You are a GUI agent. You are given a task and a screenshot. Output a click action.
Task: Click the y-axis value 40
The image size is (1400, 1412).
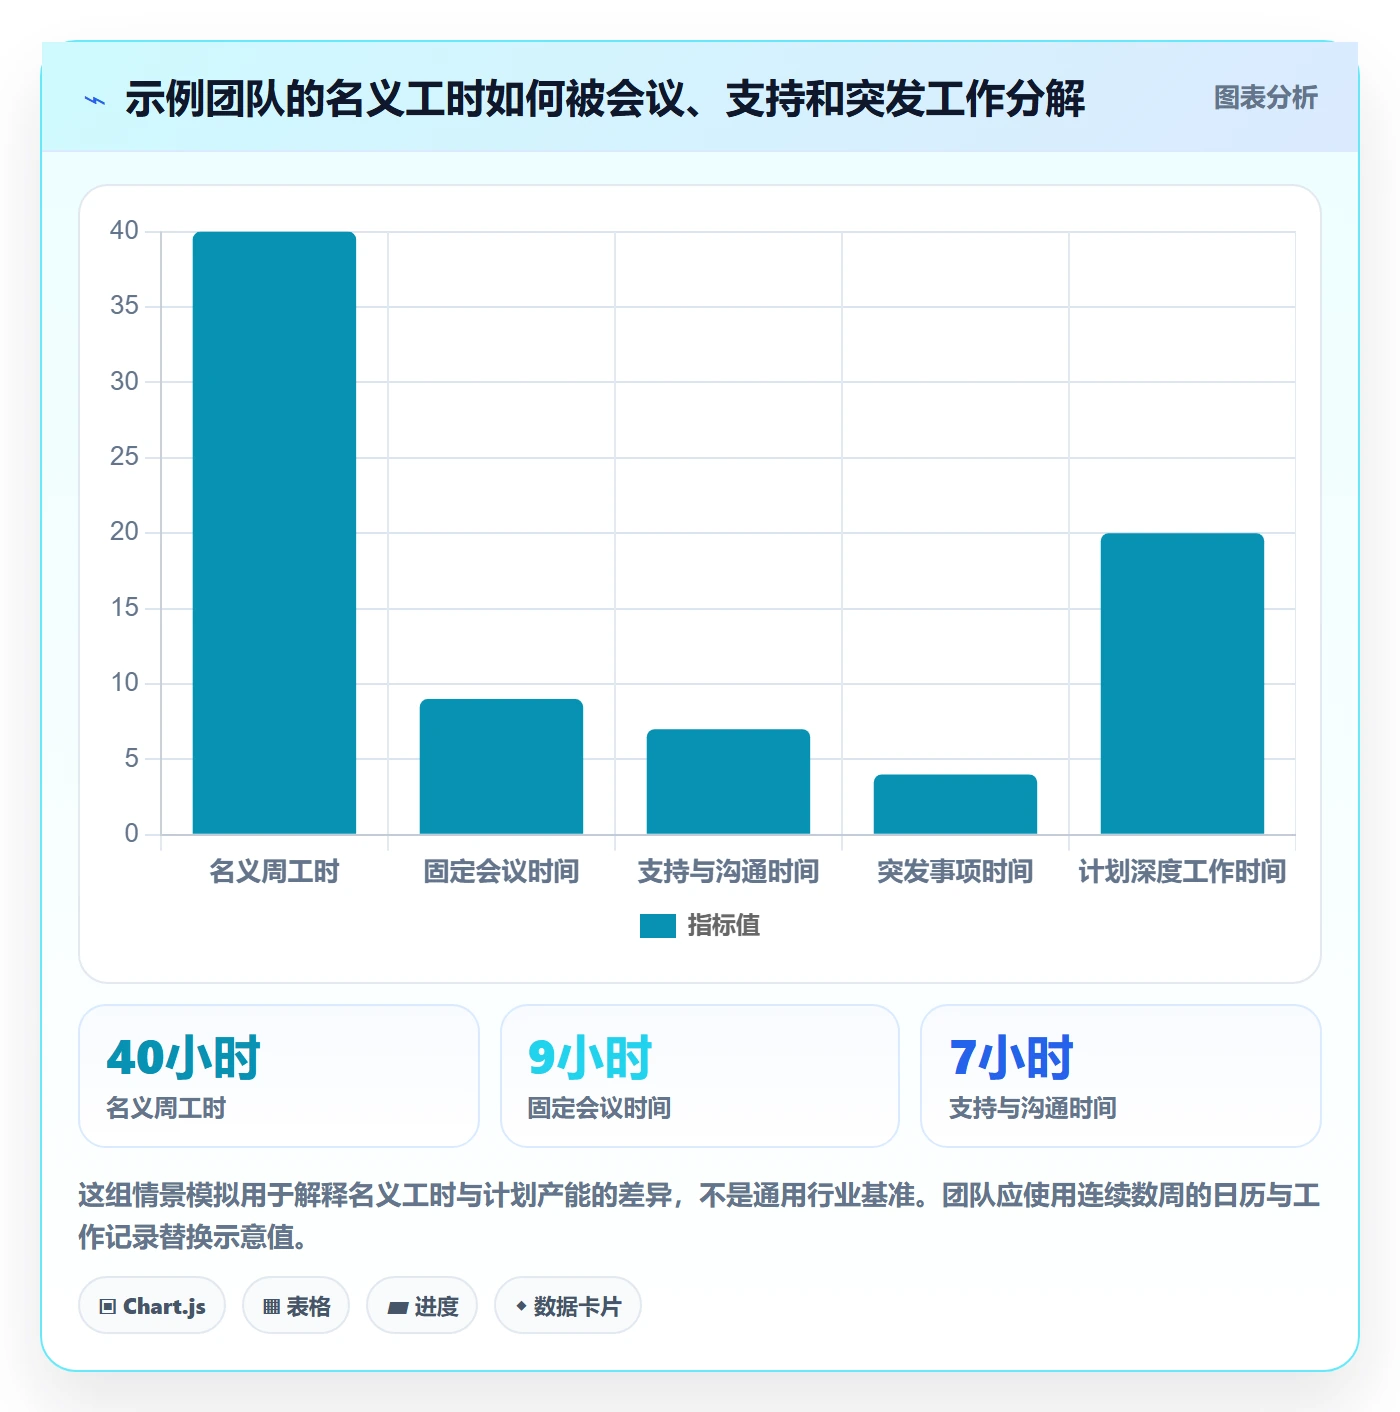point(124,231)
